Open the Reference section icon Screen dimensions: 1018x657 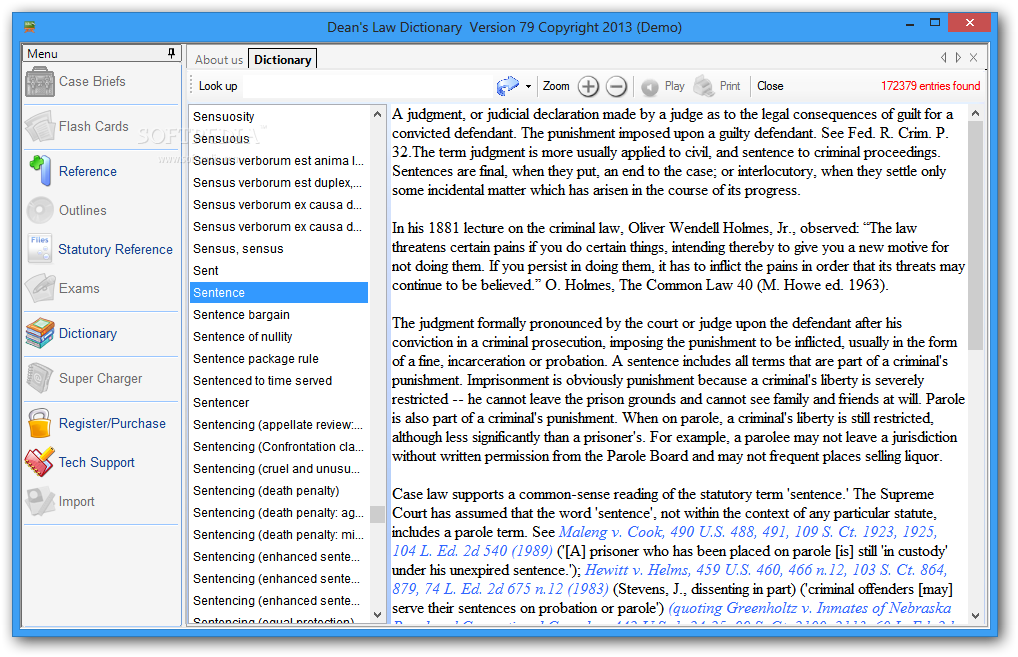click(40, 171)
